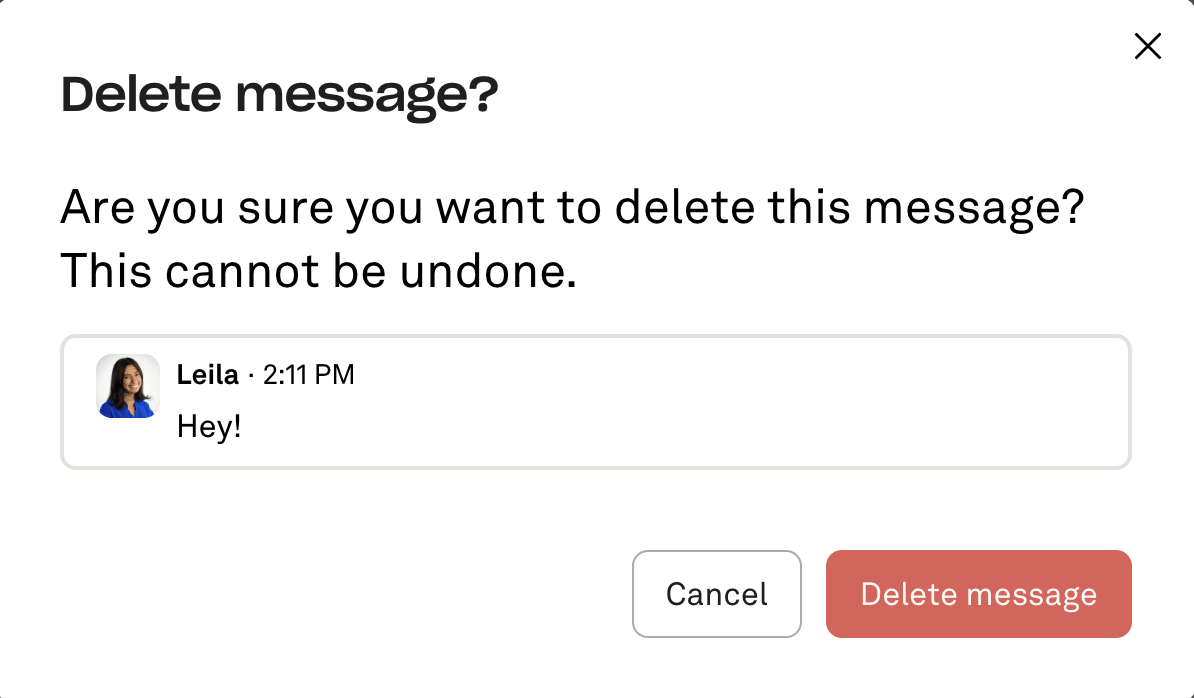This screenshot has height=698, width=1194.
Task: Click Leila's profile avatar photo
Action: [127, 386]
